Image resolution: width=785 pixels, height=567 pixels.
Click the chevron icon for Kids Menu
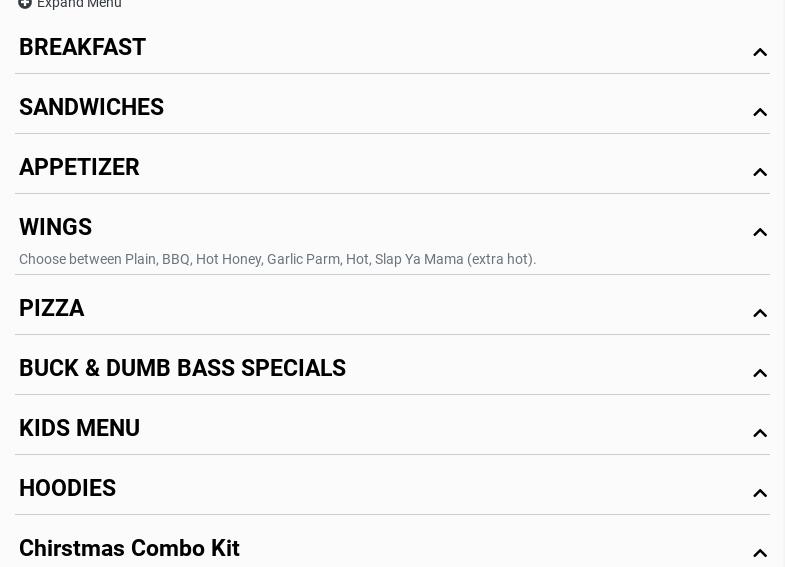click(760, 433)
